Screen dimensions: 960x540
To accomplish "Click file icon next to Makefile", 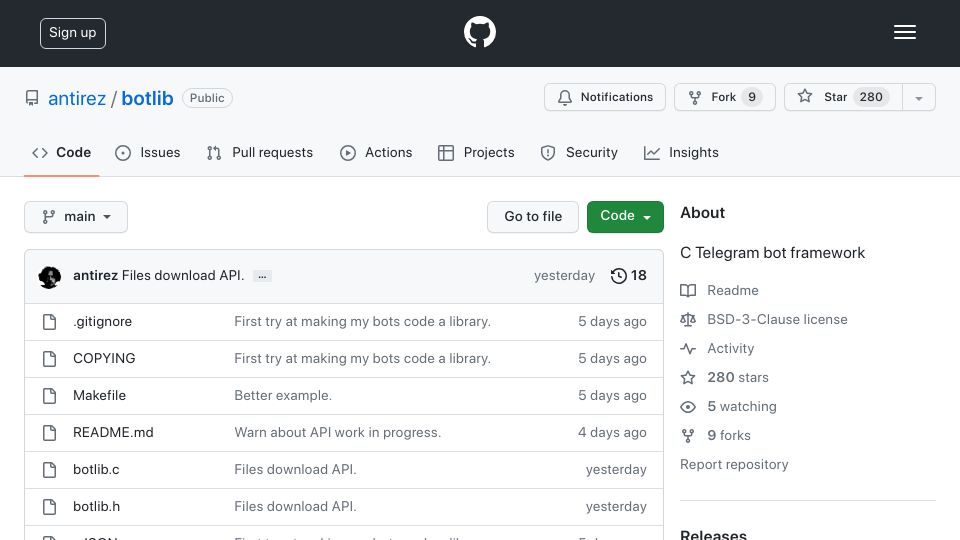I will click(50, 396).
